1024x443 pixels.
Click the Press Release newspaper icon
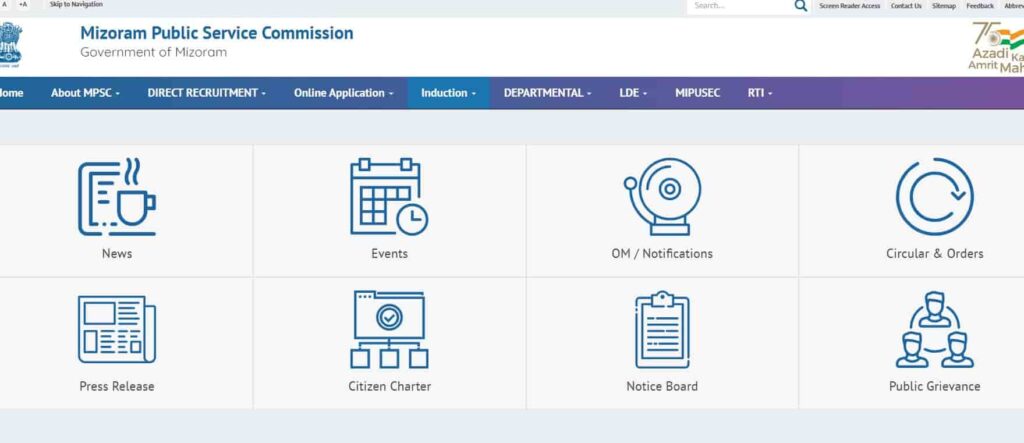pyautogui.click(x=117, y=330)
